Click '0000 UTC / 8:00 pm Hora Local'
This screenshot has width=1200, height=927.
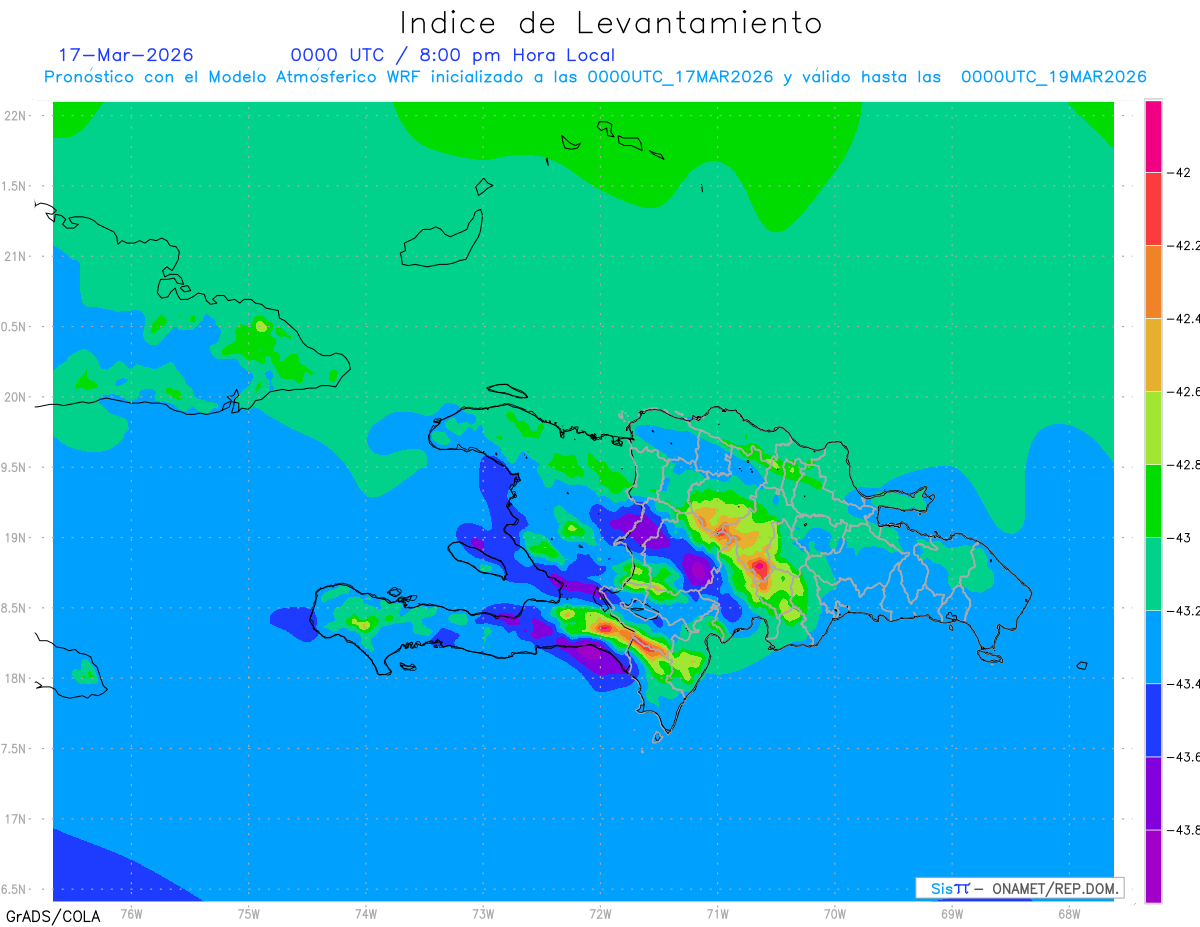[x=452, y=55]
